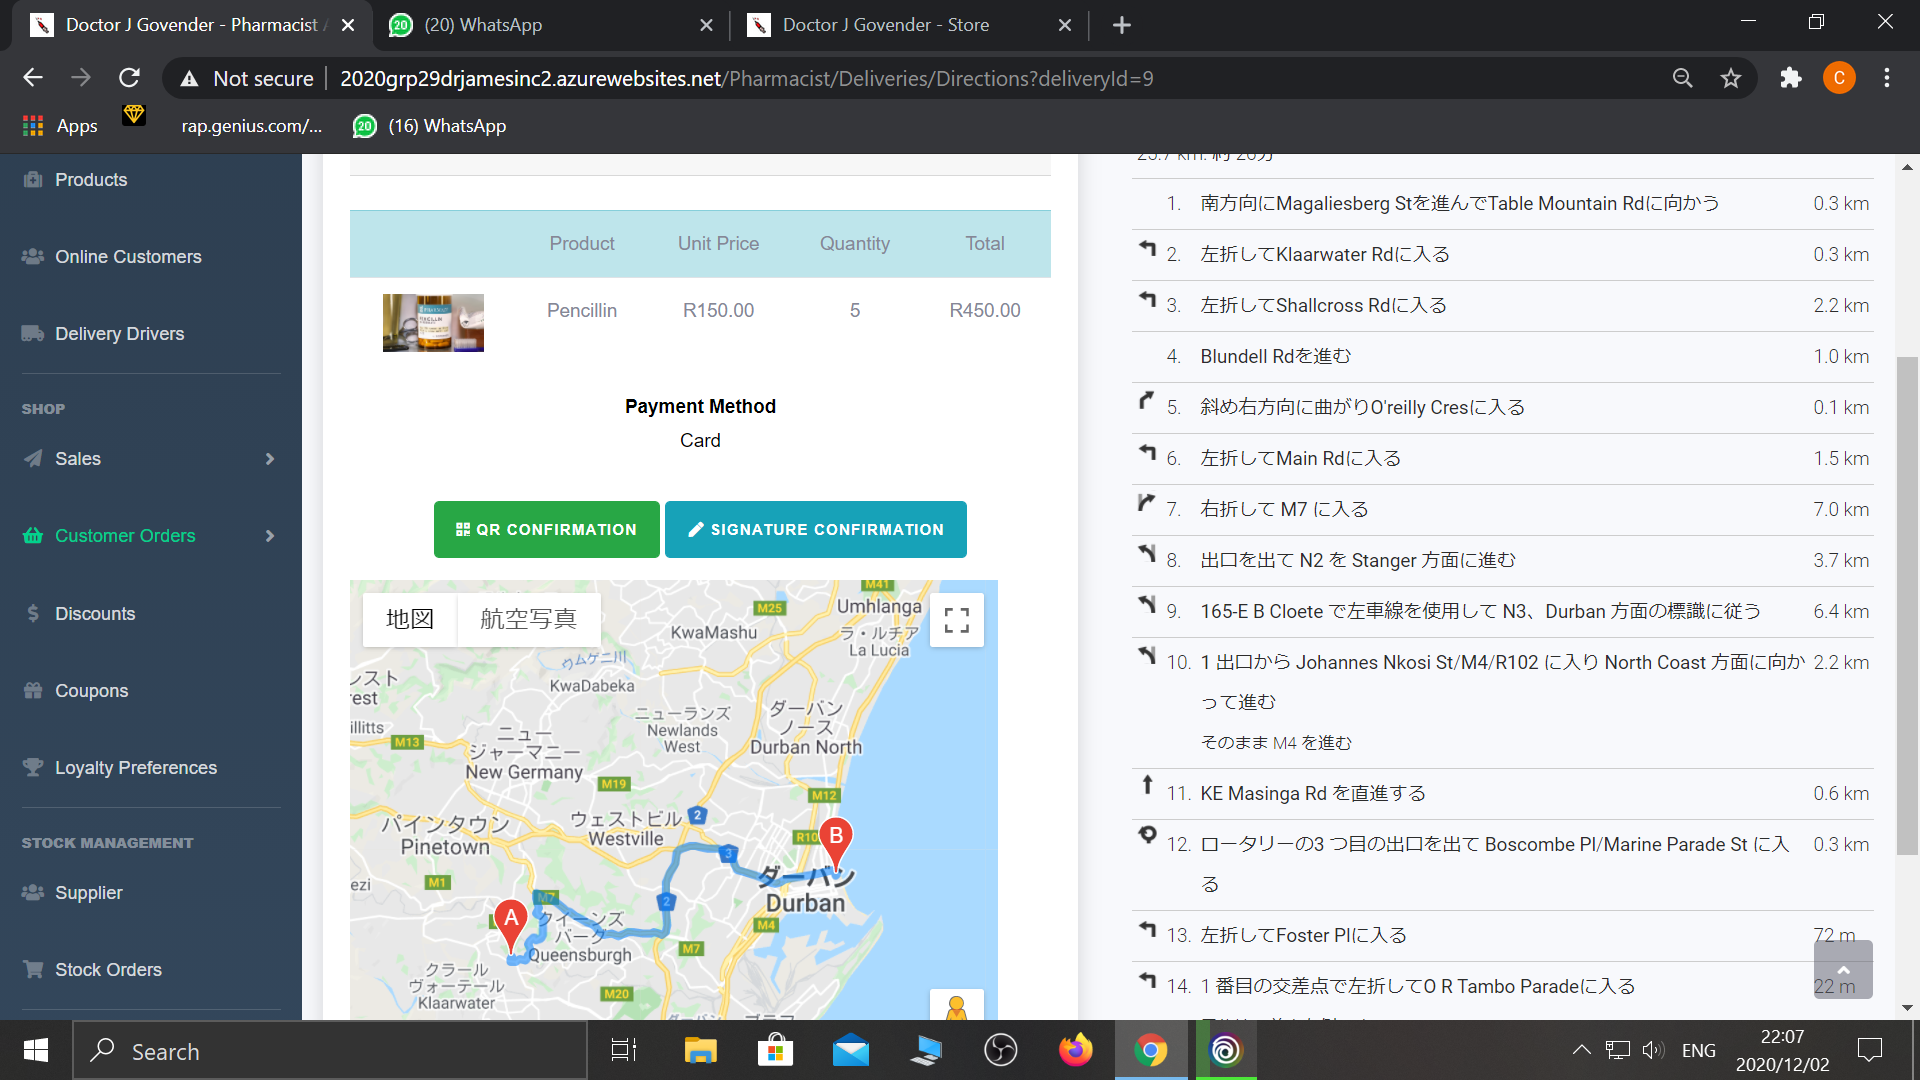
Task: Bookmark page with the star icon
Action: pos(1731,78)
